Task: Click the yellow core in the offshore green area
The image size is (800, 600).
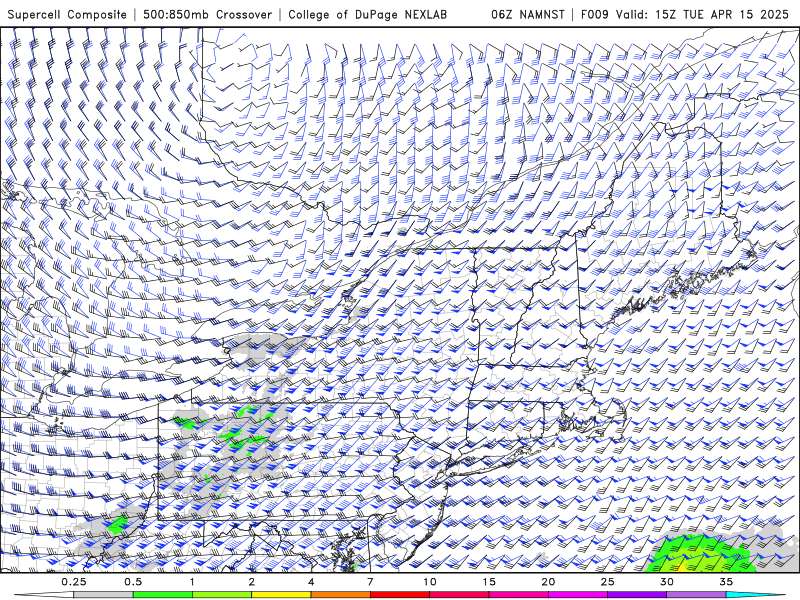Action: [680, 567]
